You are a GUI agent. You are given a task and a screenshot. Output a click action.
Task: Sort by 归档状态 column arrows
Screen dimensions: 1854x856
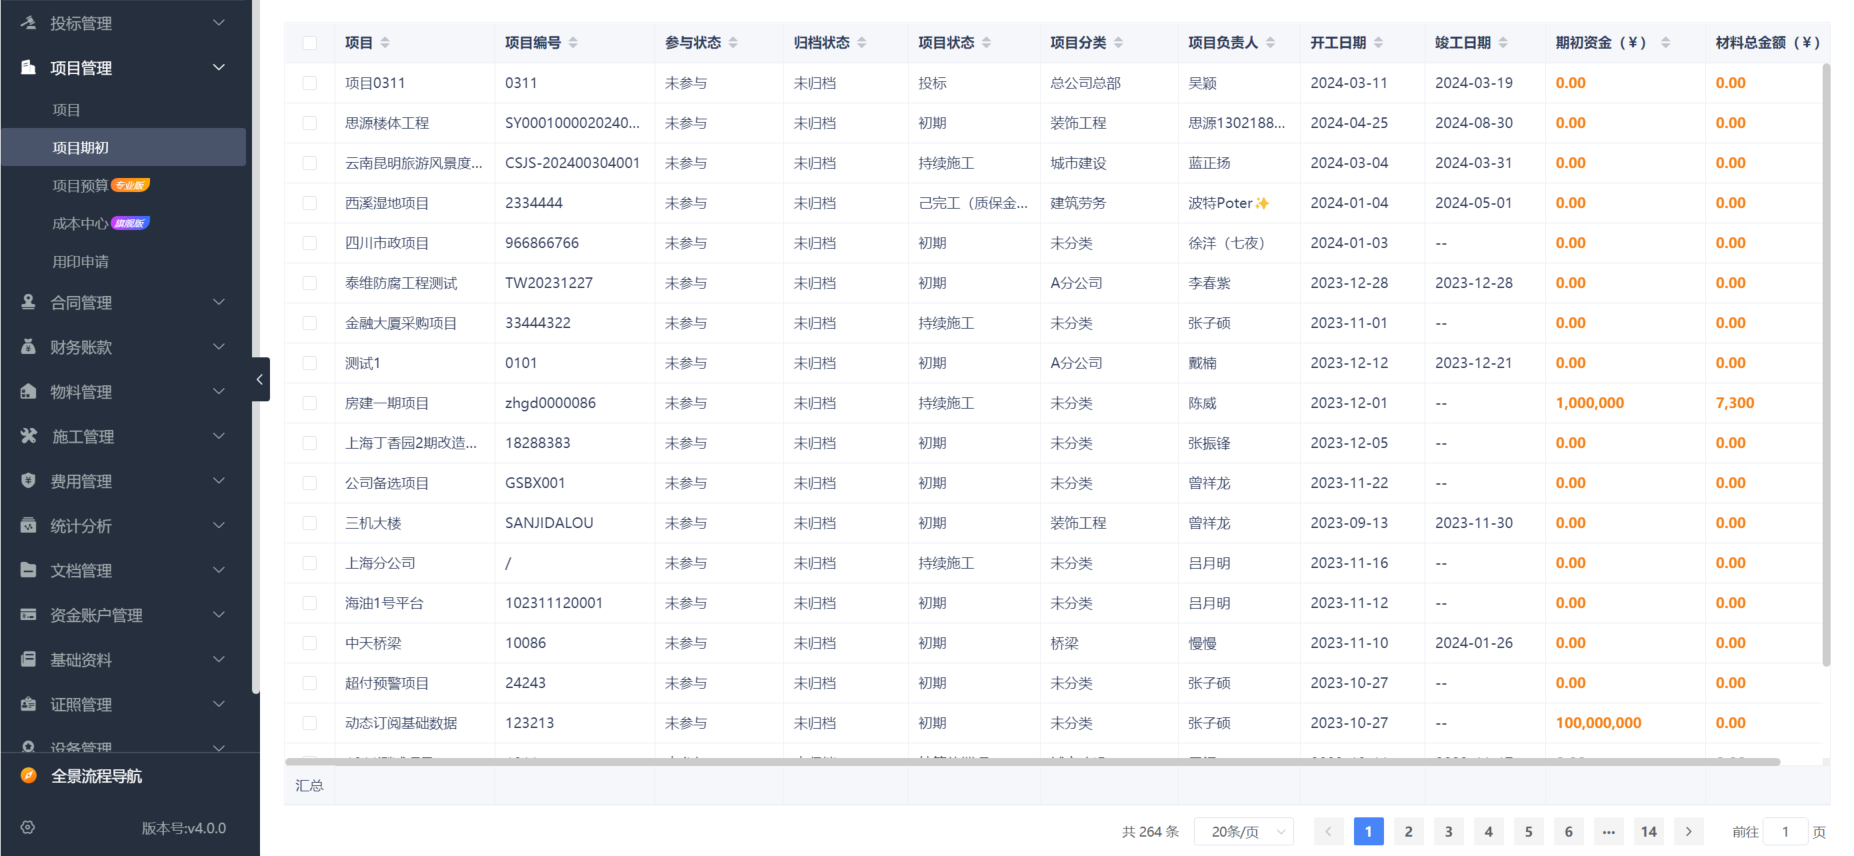862,43
